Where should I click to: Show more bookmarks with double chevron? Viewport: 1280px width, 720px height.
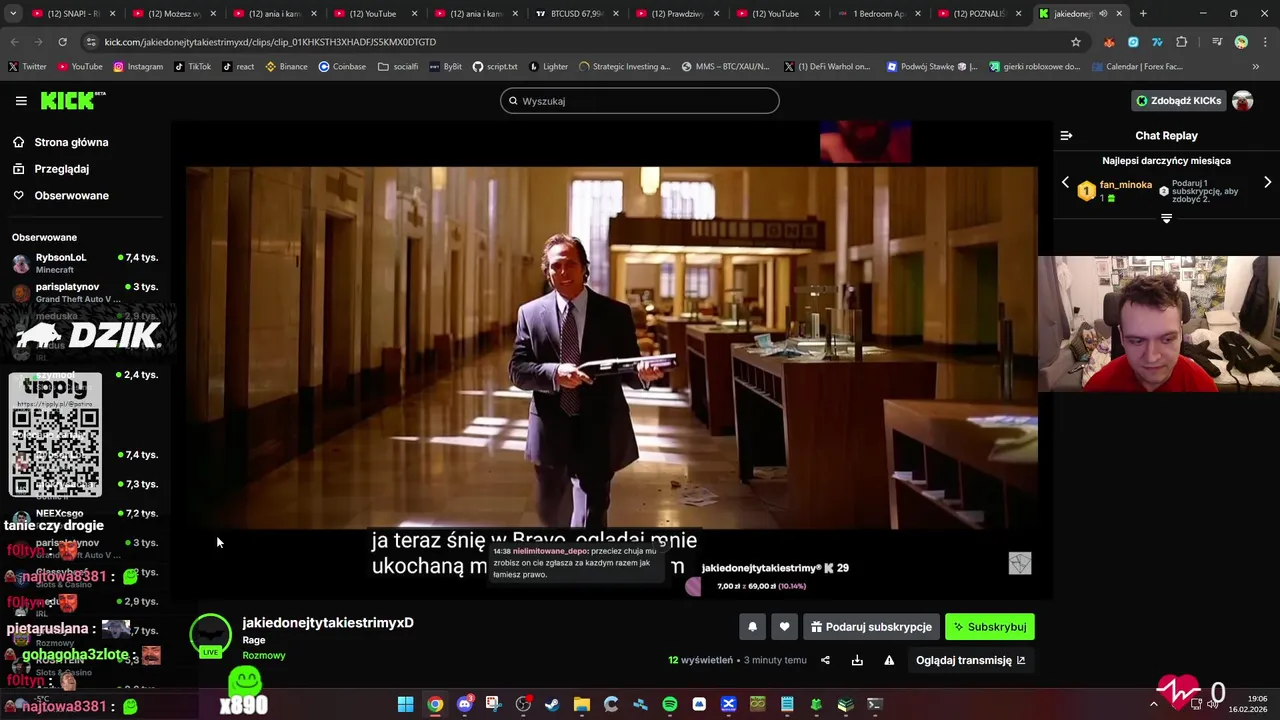pyautogui.click(x=1256, y=67)
